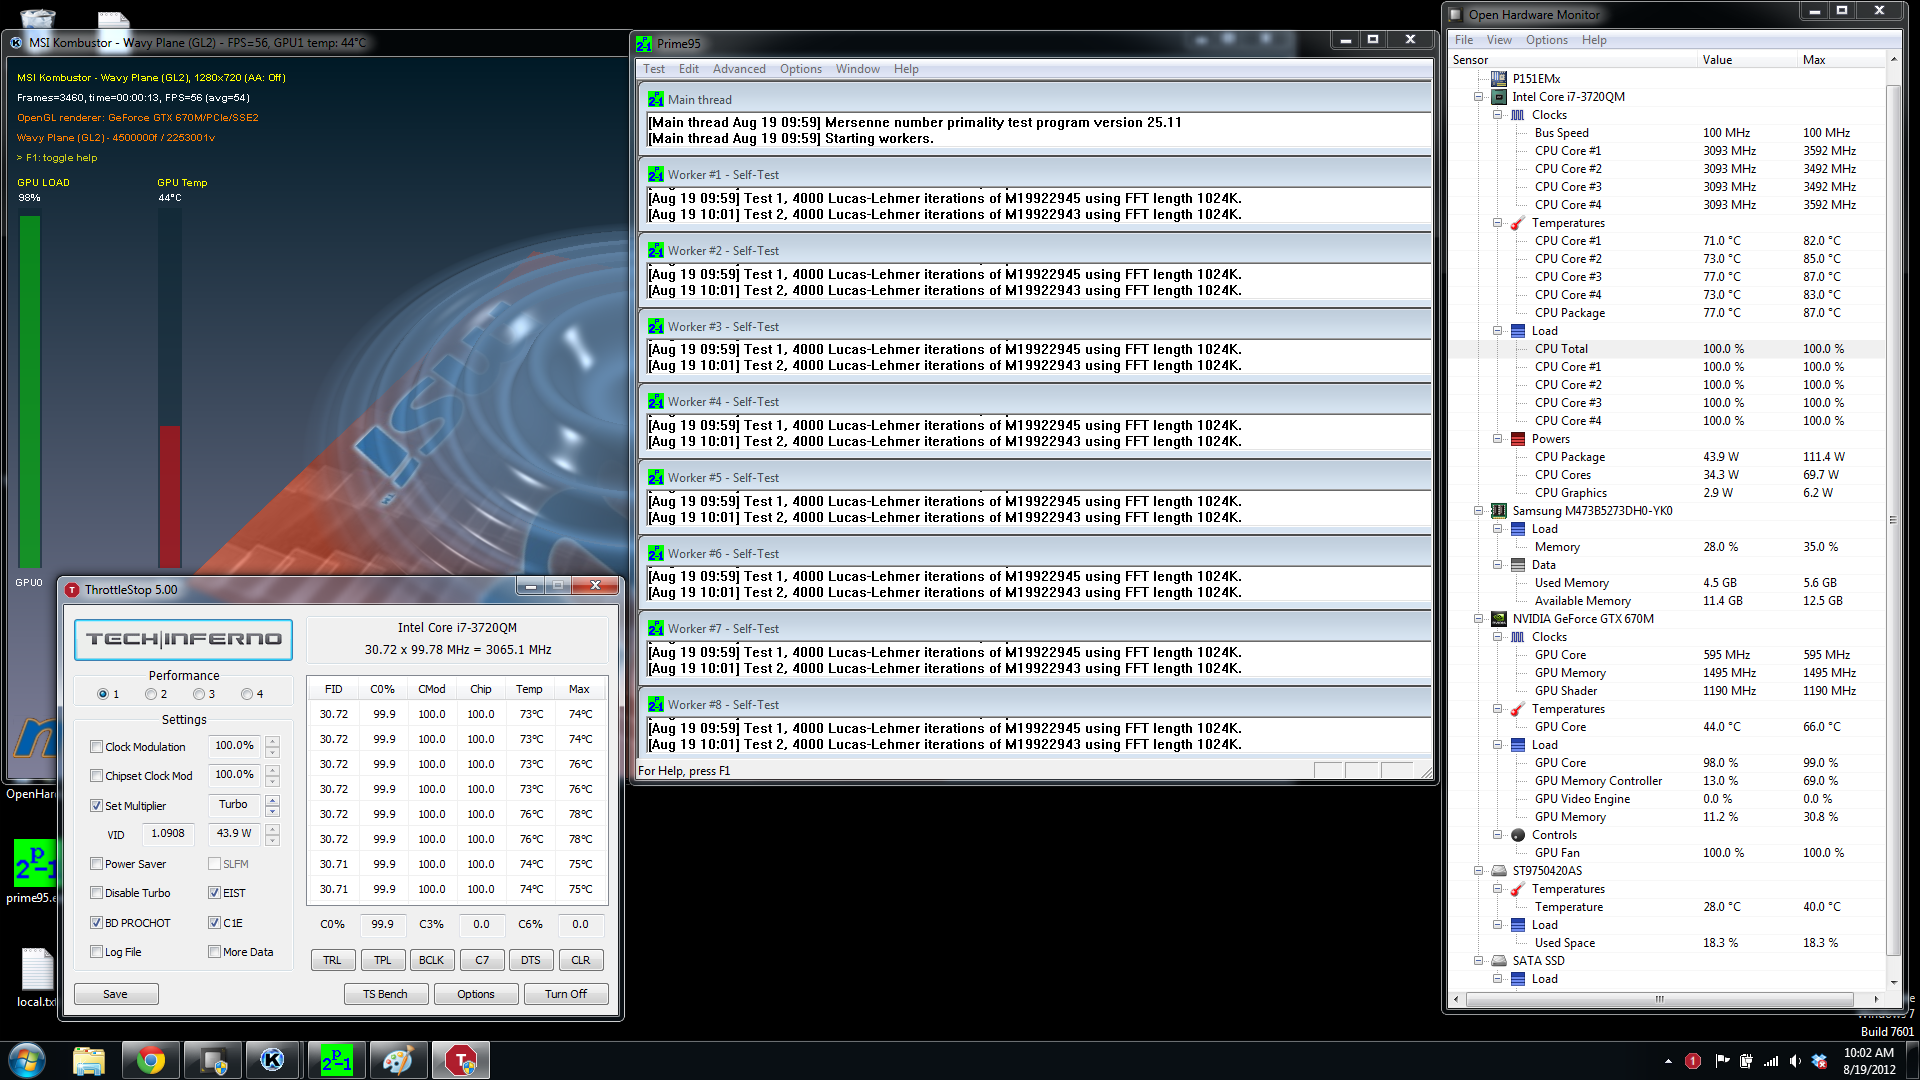1920x1080 pixels.
Task: Increase the Clock Modulation percentage stepper
Action: click(272, 741)
